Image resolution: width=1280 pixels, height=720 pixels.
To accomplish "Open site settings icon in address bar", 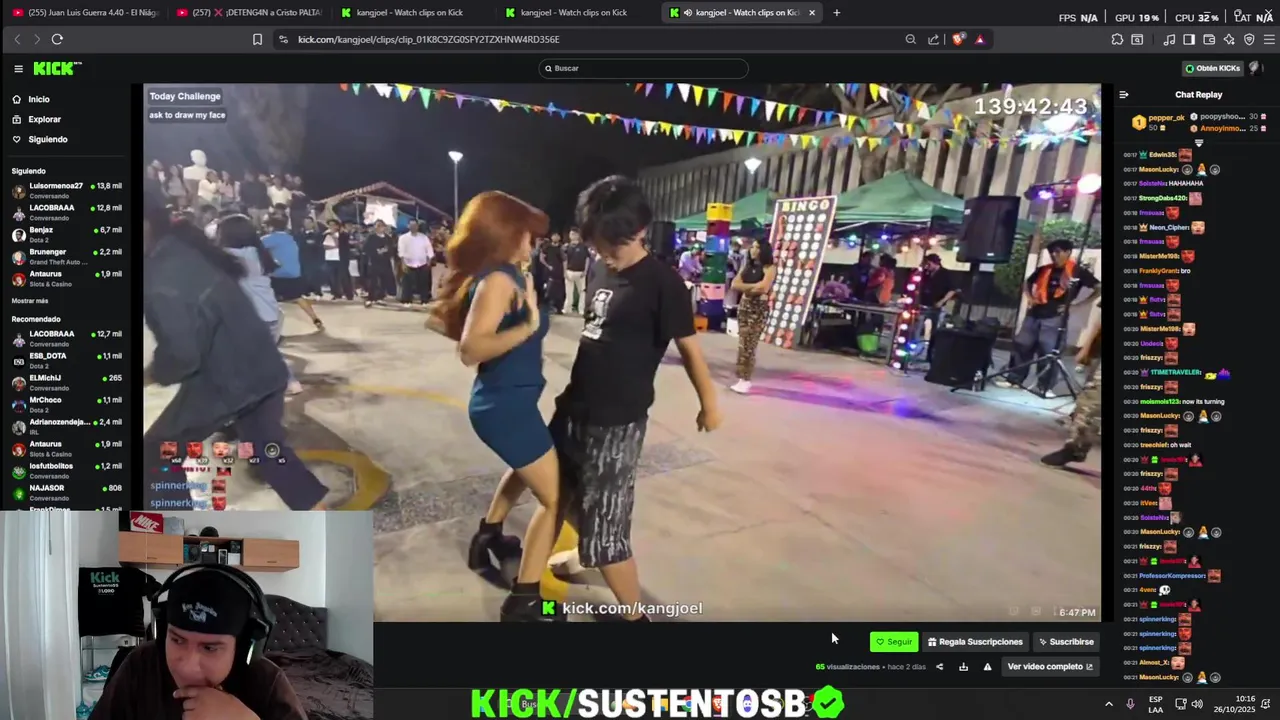I will pos(283,39).
